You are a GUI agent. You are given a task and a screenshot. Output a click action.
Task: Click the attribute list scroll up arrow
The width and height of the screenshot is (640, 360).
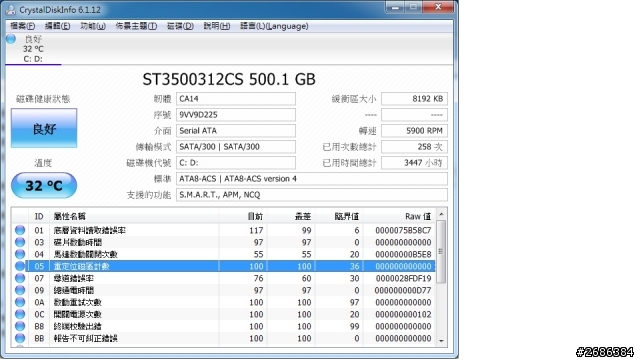pyautogui.click(x=441, y=215)
